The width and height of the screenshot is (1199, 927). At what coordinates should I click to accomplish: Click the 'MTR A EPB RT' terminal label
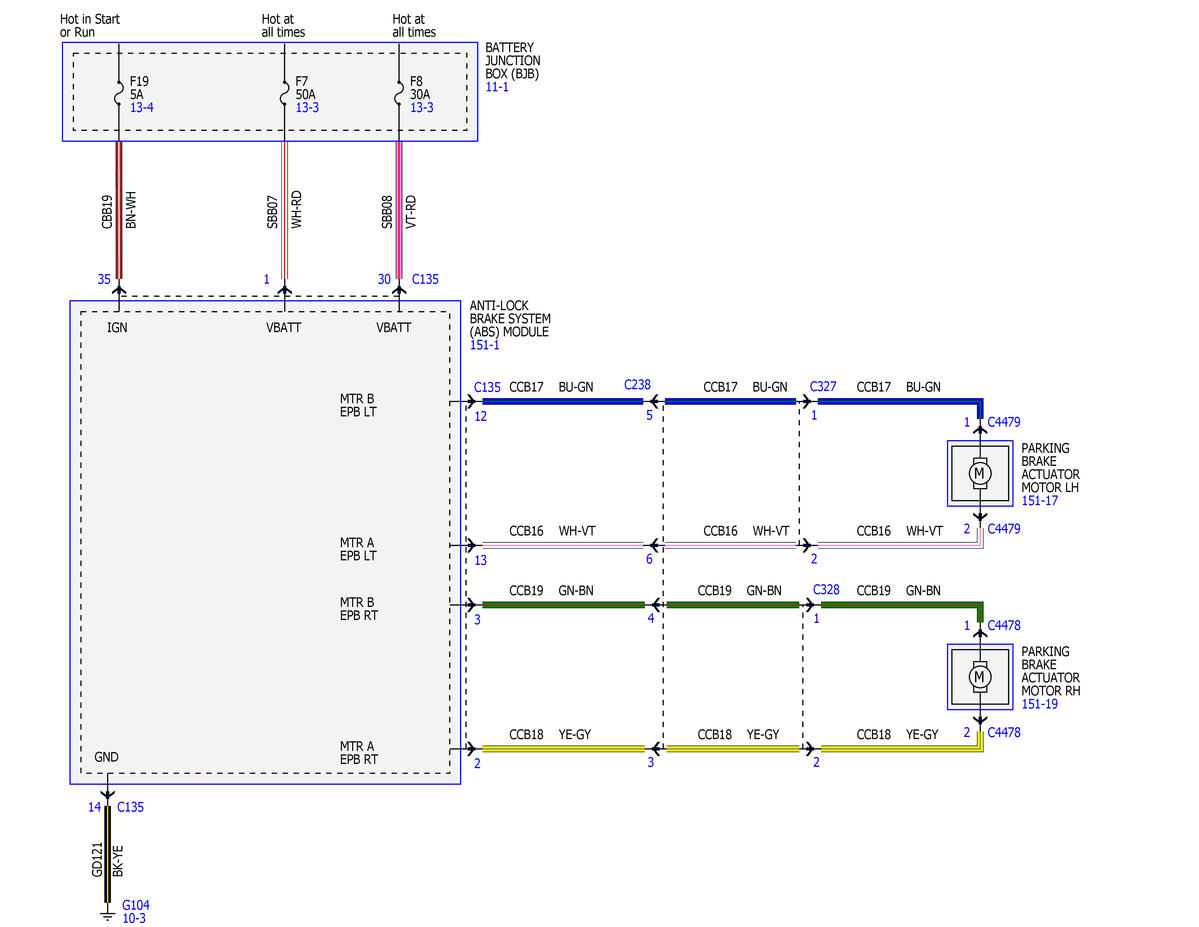pyautogui.click(x=359, y=753)
